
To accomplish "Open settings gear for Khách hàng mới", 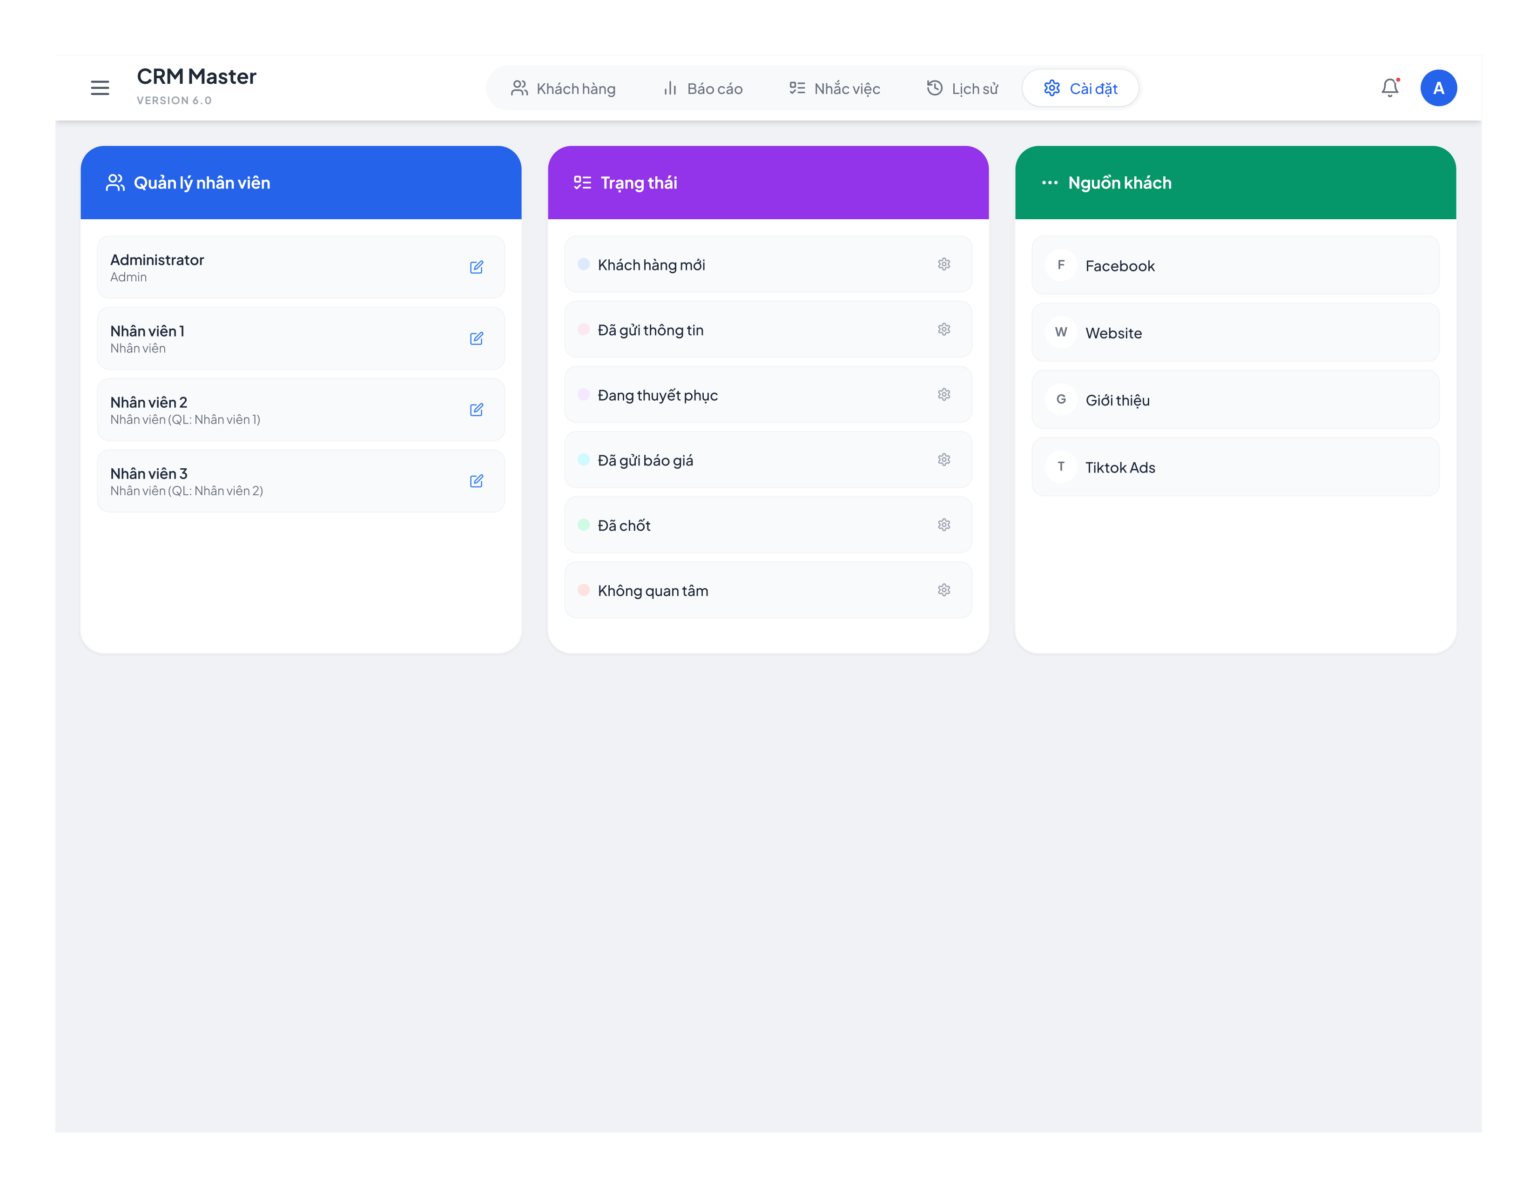I will [944, 264].
